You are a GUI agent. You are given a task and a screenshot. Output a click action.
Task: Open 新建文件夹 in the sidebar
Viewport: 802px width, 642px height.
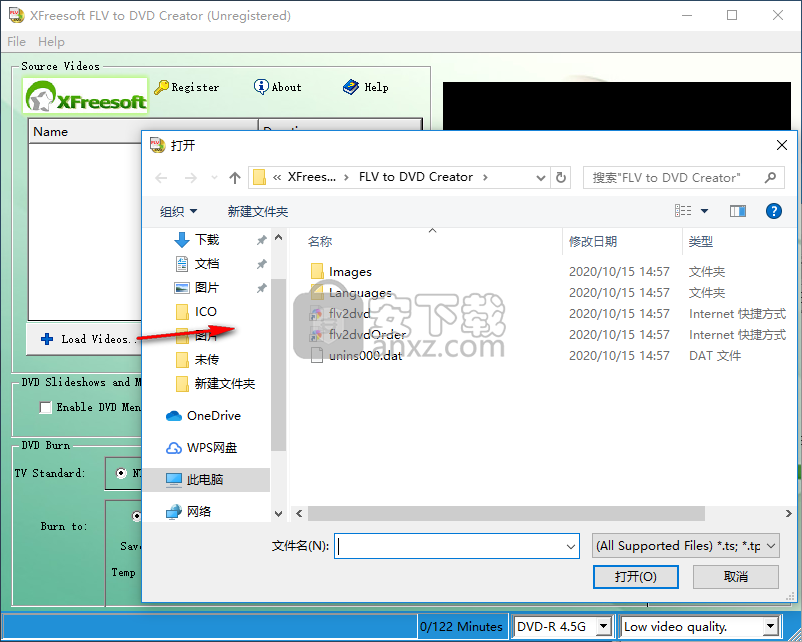[x=224, y=384]
